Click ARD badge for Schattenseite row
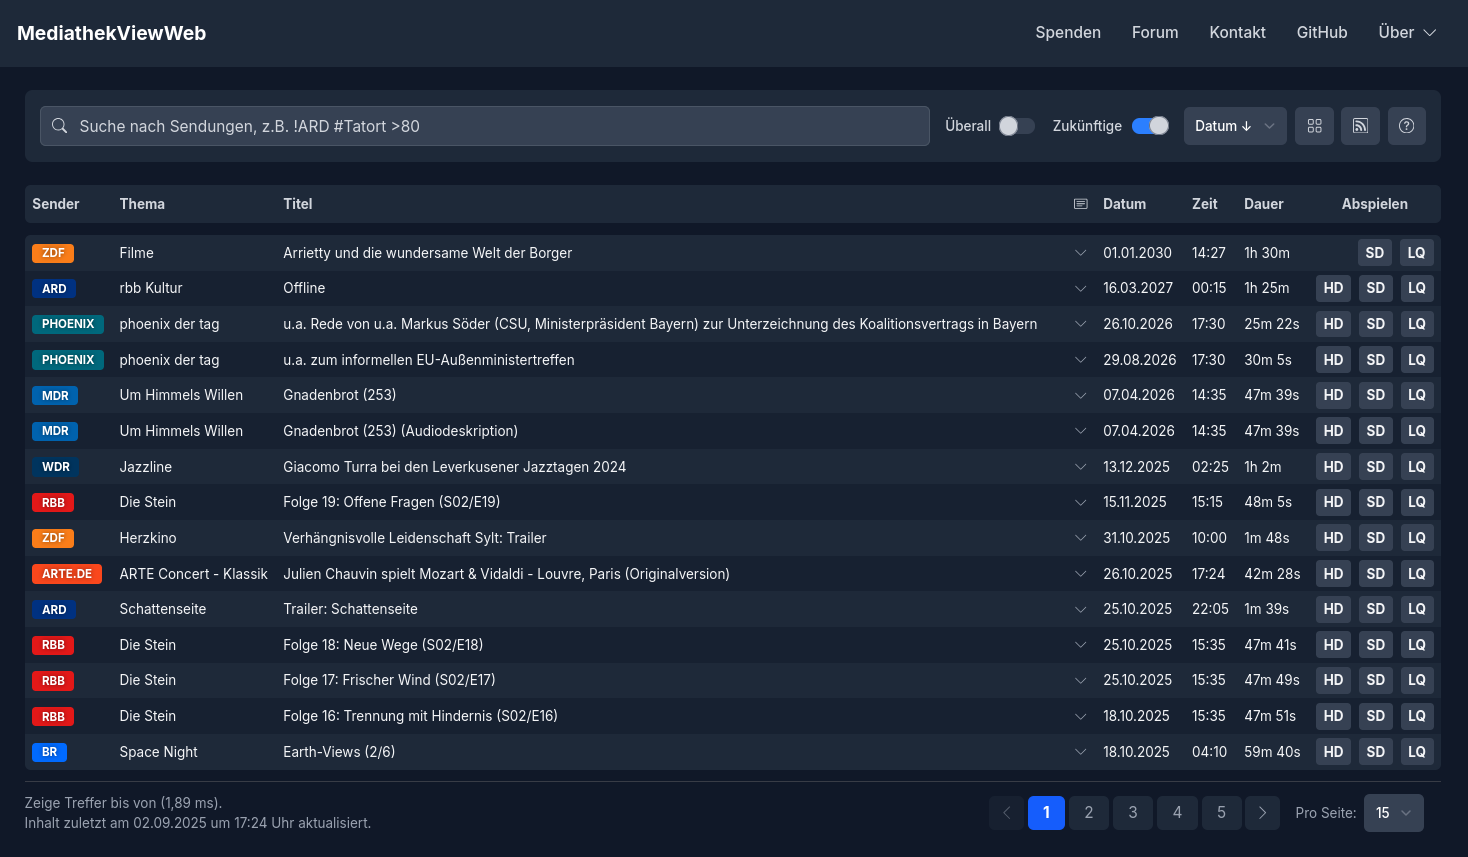Image resolution: width=1468 pixels, height=857 pixels. 54,610
